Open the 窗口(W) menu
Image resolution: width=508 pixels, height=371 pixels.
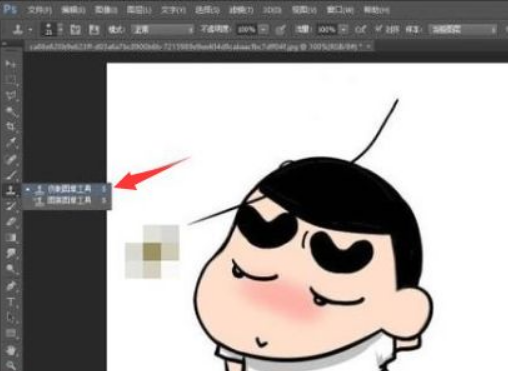click(340, 10)
